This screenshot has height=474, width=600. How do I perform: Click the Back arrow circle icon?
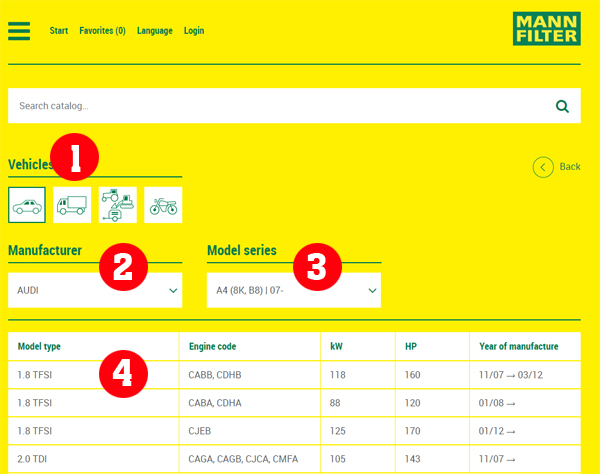coord(543,167)
